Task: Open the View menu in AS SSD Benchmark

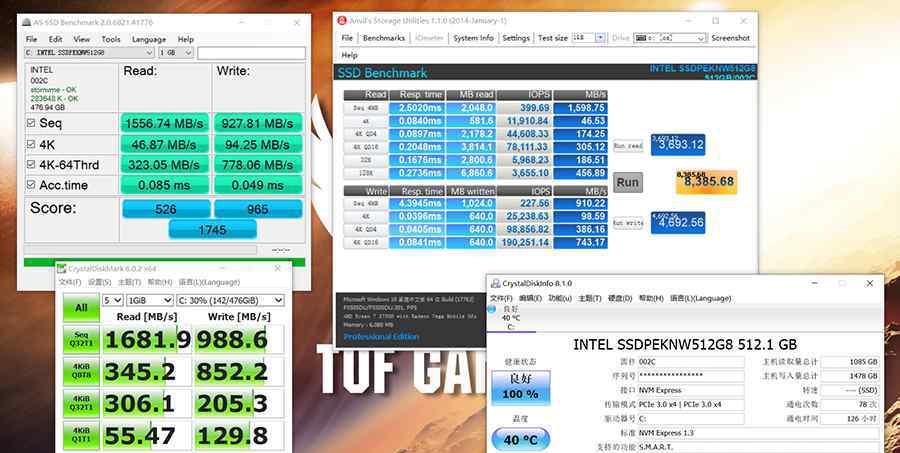Action: tap(82, 39)
